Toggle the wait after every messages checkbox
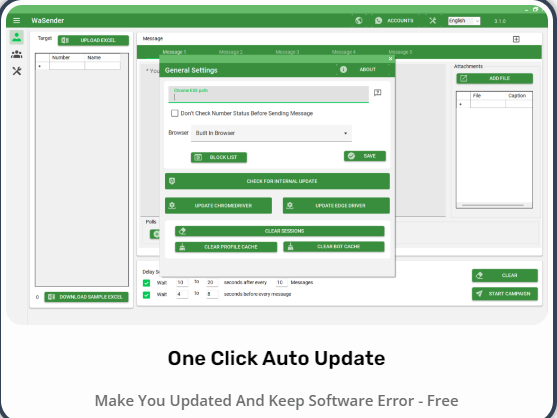Screen dimensions: 557x418 146,283
